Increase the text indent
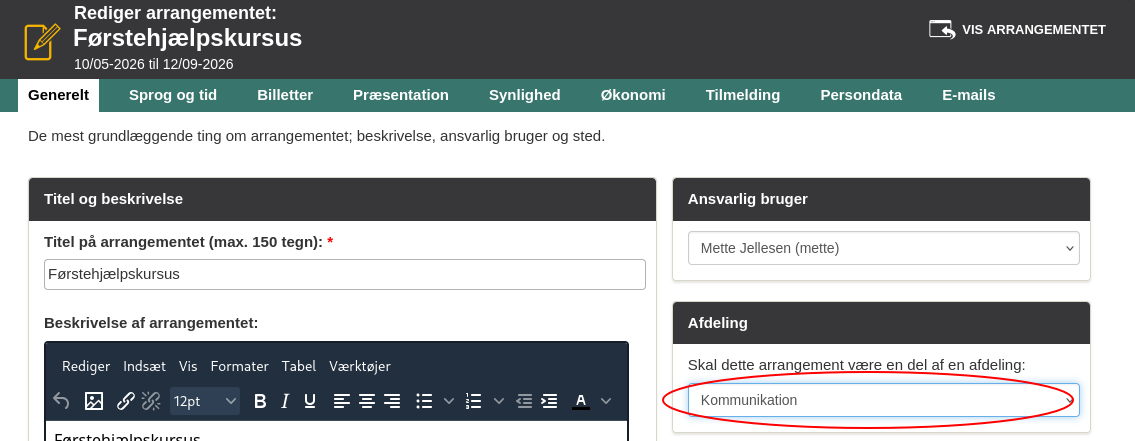This screenshot has width=1135, height=441. [x=549, y=401]
